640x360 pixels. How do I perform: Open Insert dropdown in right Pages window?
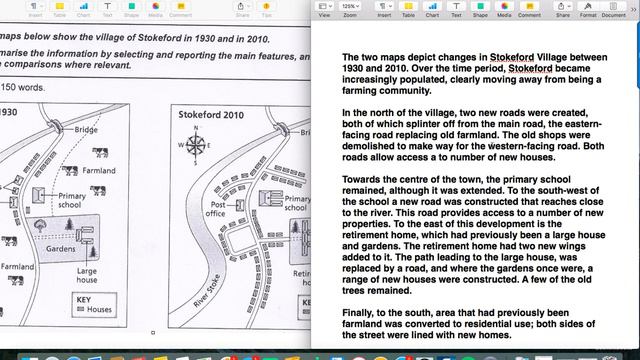pos(384,9)
